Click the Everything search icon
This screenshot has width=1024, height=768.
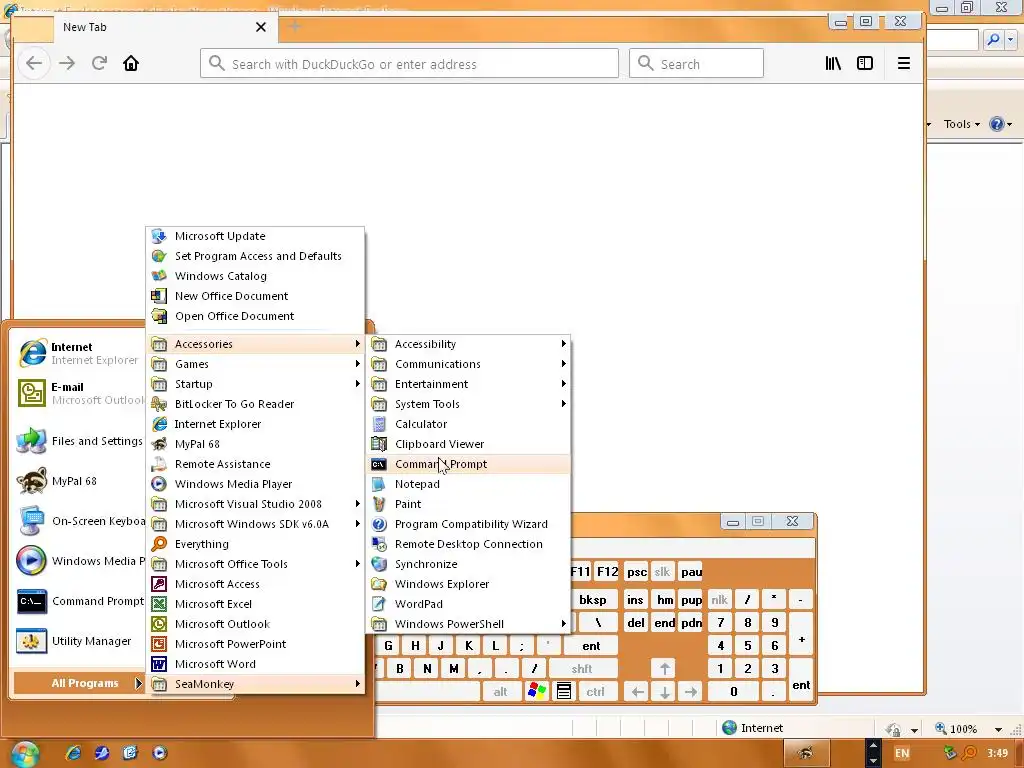159,544
